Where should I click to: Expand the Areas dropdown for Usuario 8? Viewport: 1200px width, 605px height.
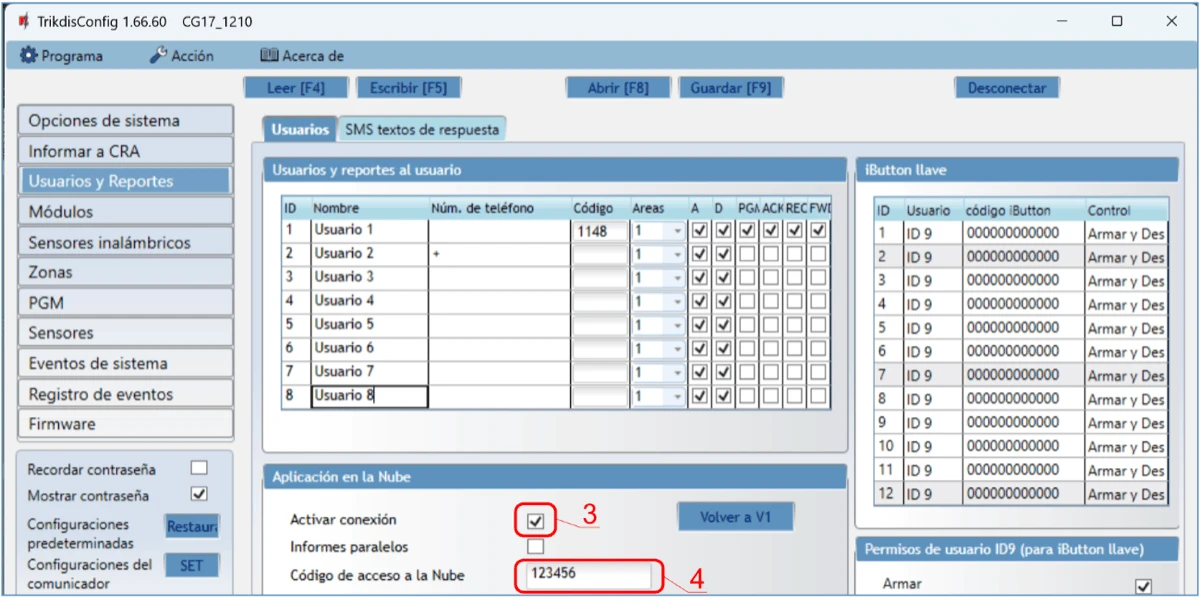(677, 396)
